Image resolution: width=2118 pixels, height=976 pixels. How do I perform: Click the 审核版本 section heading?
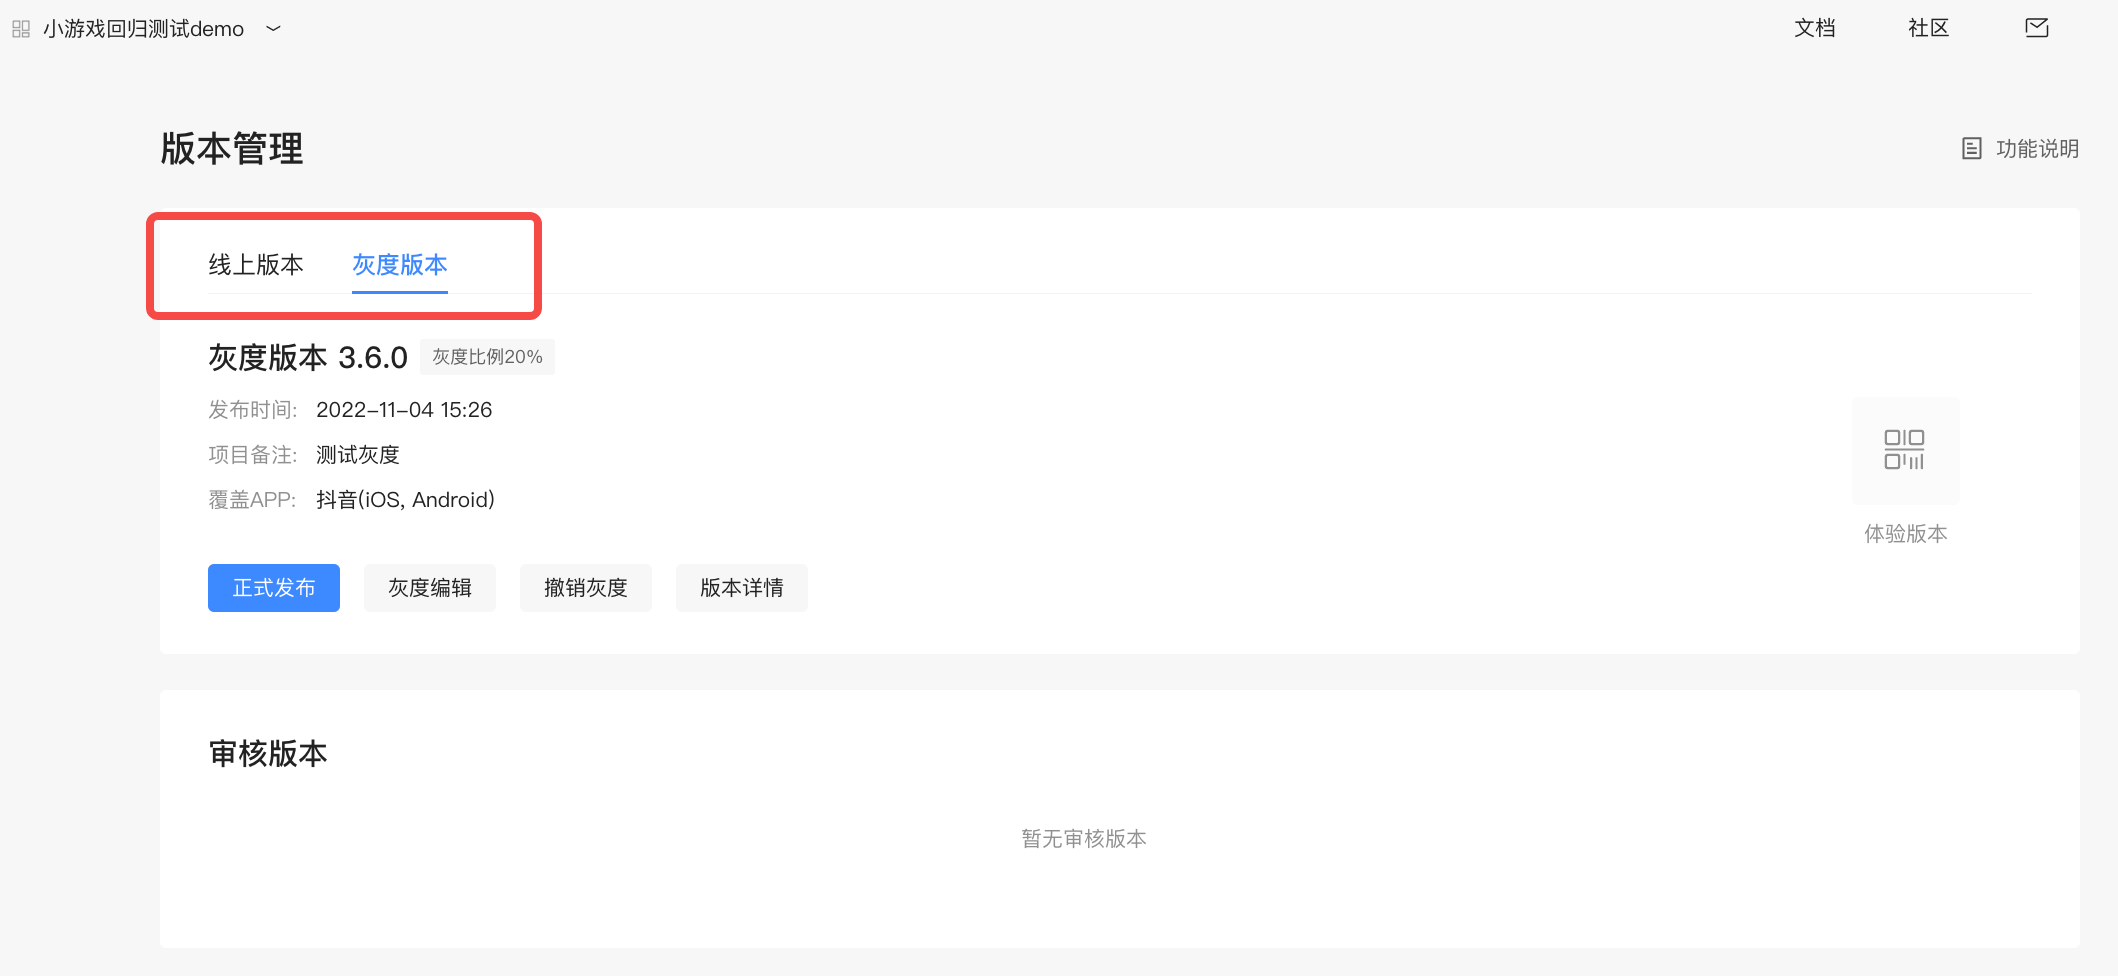(268, 754)
